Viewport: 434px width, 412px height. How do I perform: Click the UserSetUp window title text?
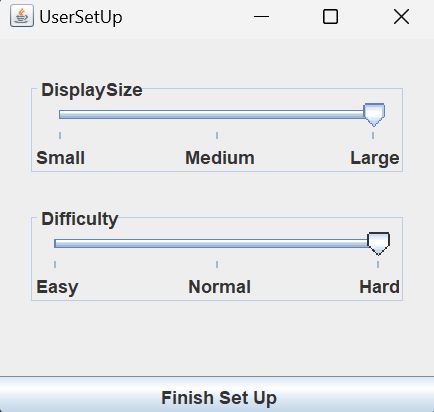click(x=81, y=17)
